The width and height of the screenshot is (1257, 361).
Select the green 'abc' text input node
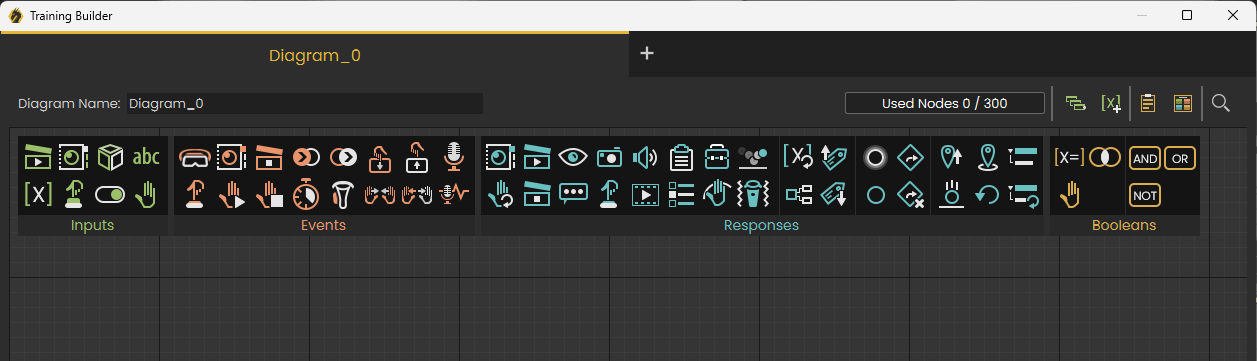(x=146, y=157)
